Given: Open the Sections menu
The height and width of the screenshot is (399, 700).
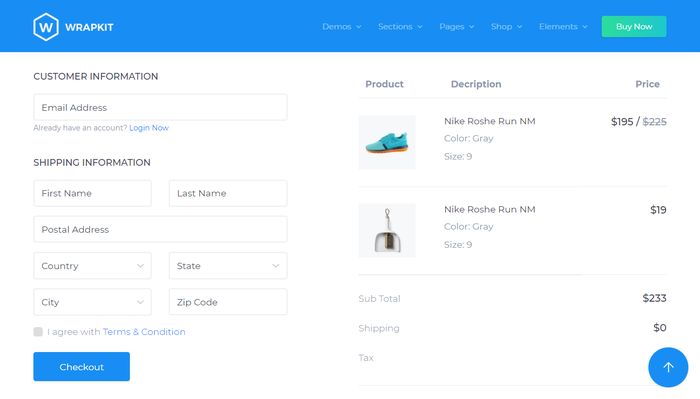Looking at the screenshot, I should point(400,27).
